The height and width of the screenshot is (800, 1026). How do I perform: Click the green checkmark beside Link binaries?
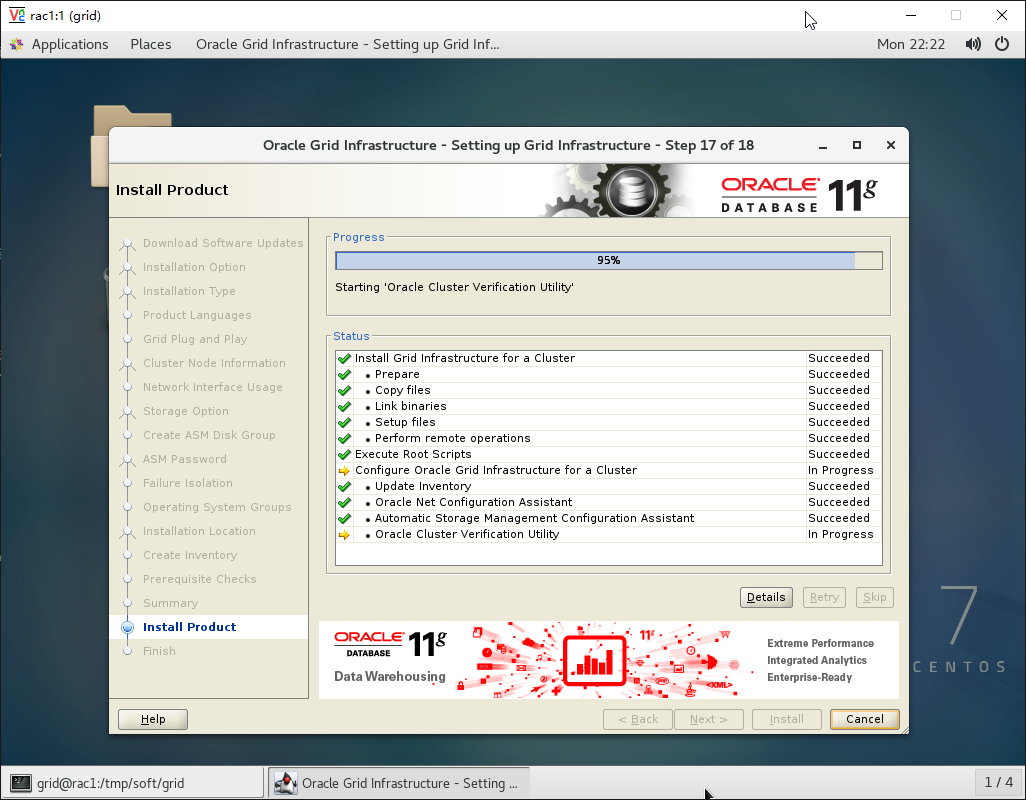344,407
